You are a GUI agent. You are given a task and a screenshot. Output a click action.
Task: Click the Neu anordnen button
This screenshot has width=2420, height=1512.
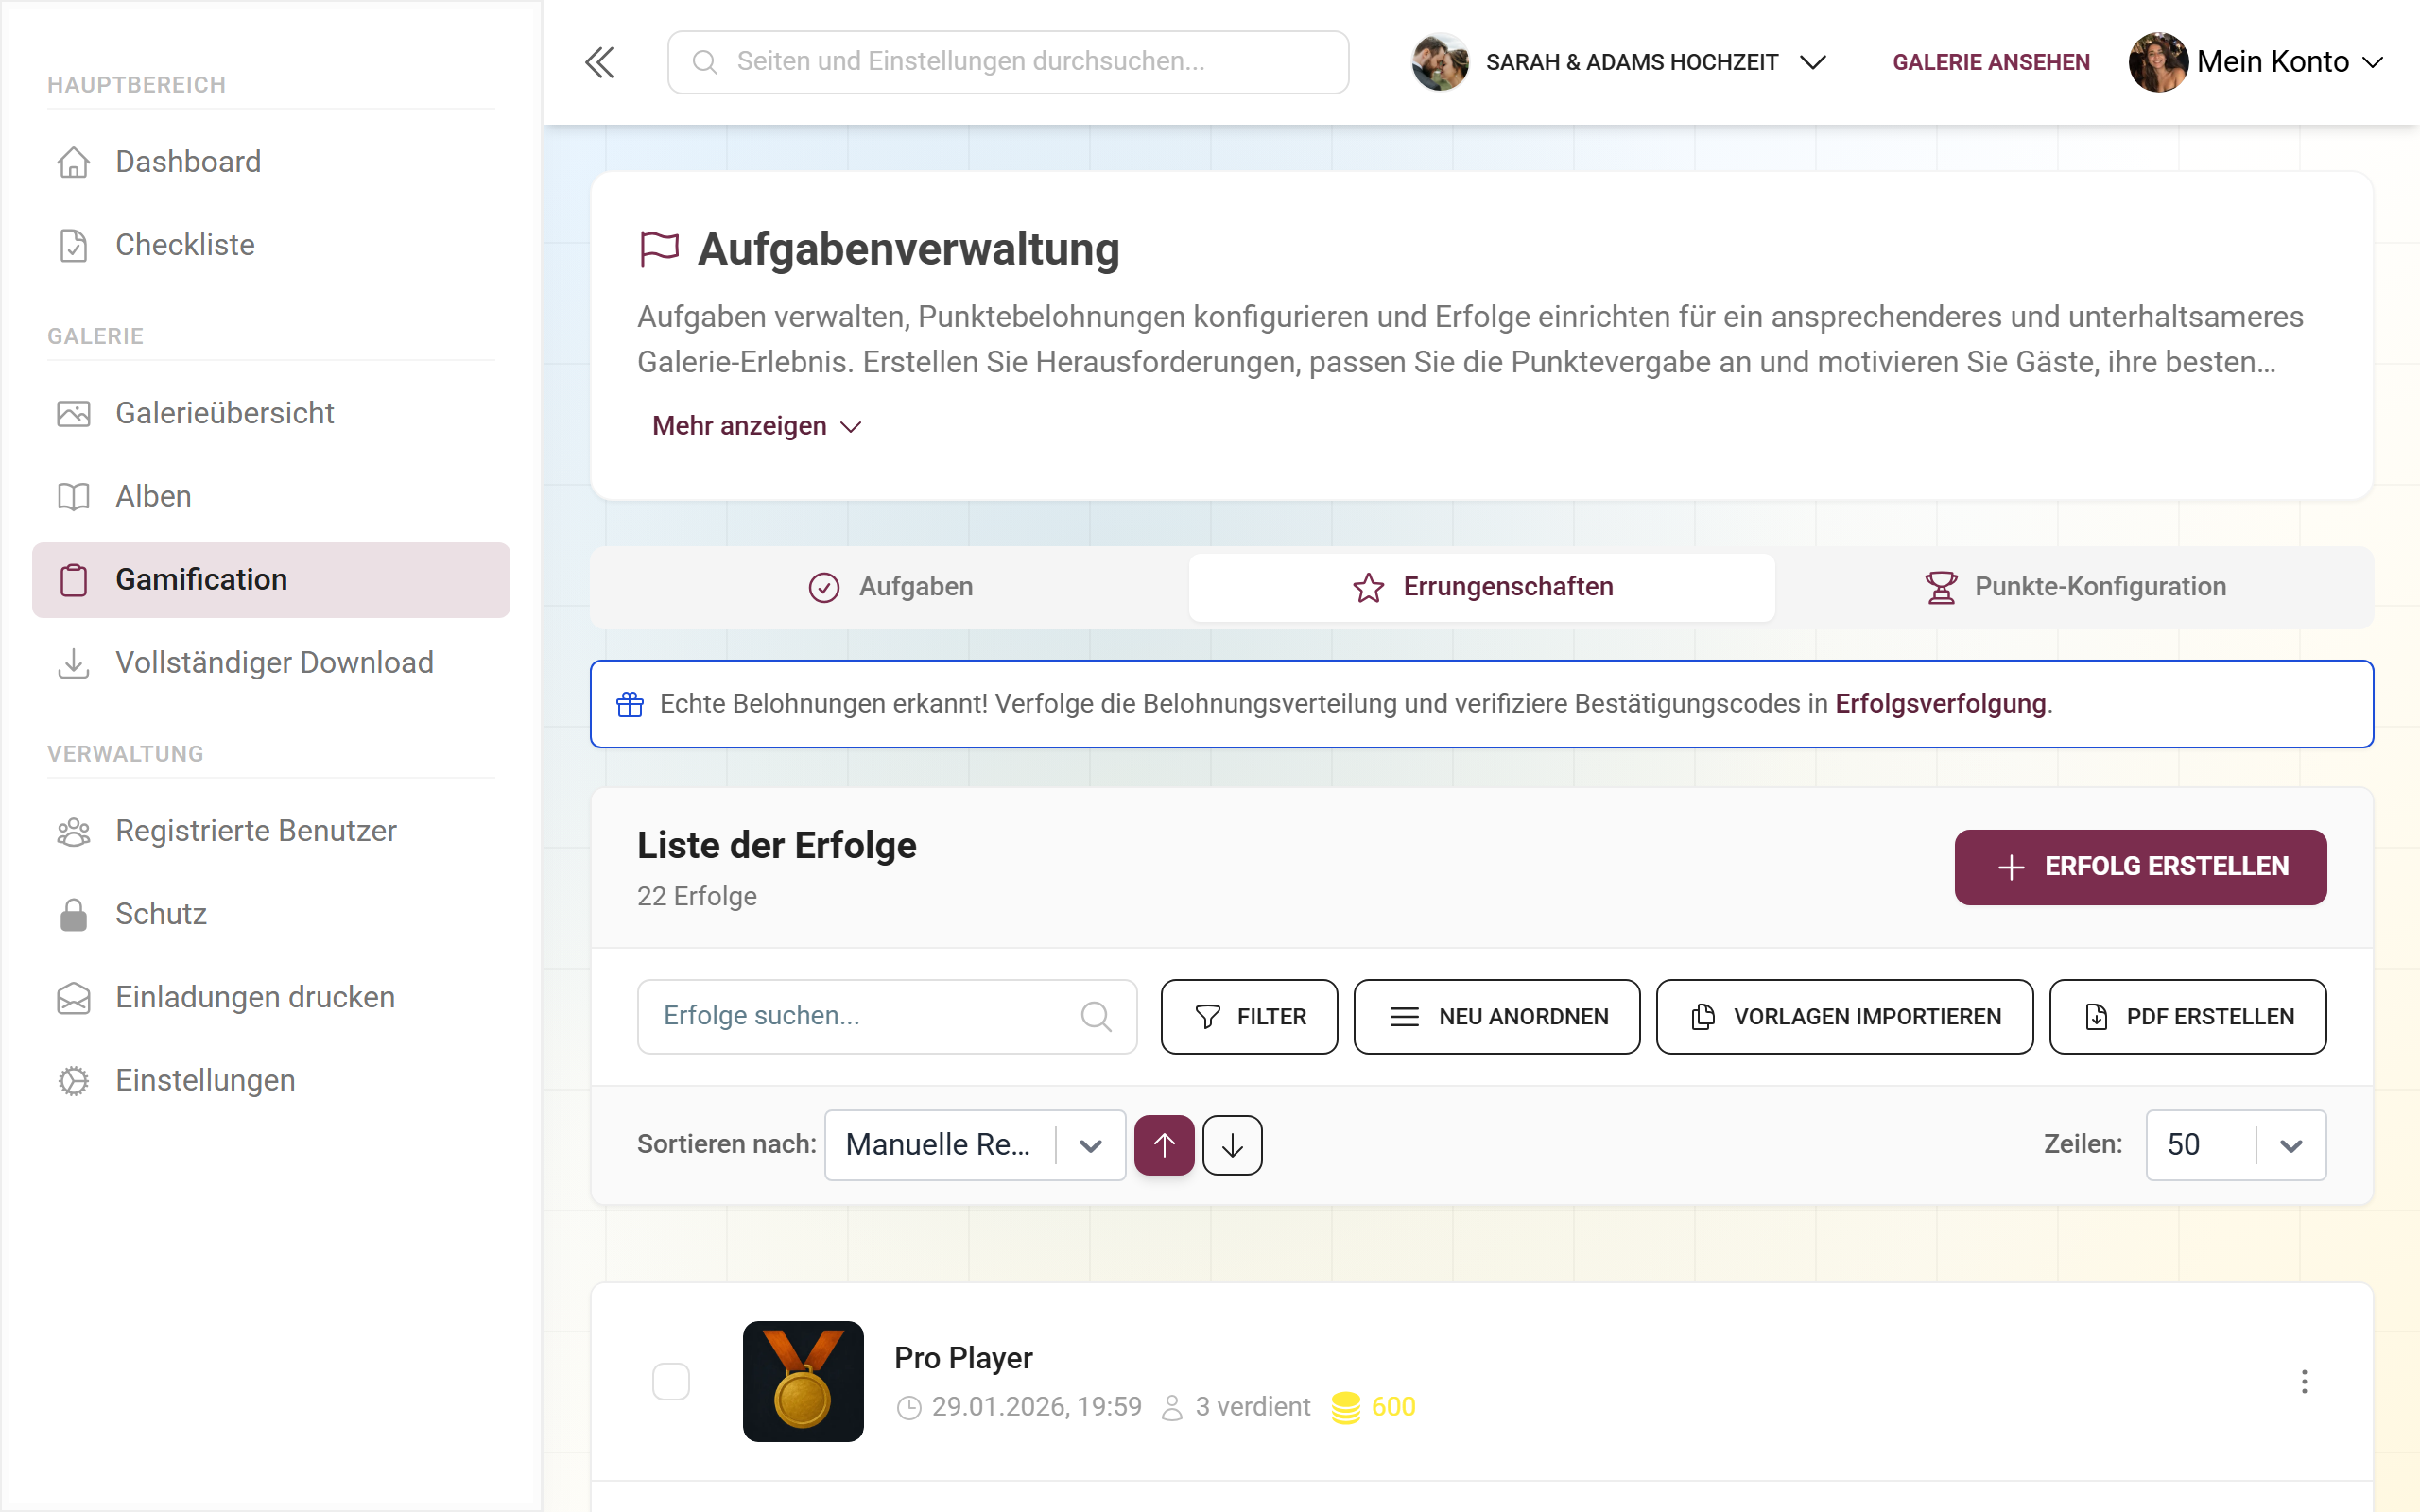coord(1497,1017)
